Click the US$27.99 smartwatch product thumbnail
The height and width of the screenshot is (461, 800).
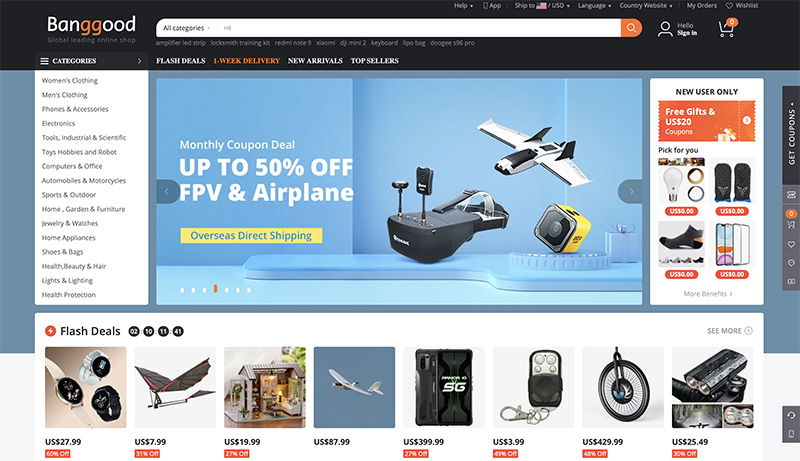click(x=86, y=387)
